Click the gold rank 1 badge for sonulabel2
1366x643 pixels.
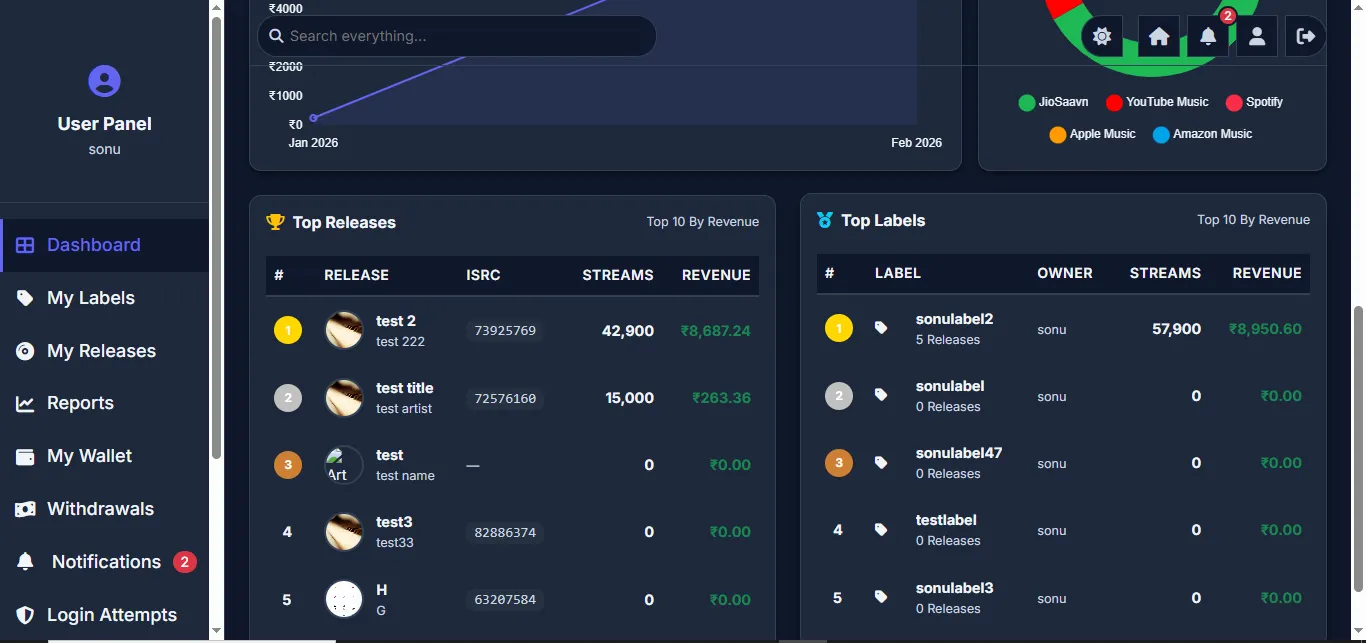839,328
